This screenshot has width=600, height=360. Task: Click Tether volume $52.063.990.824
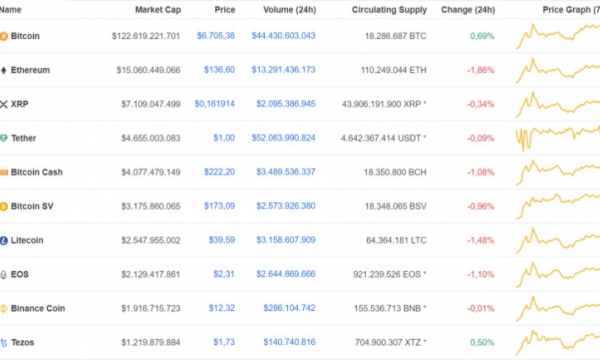[284, 138]
